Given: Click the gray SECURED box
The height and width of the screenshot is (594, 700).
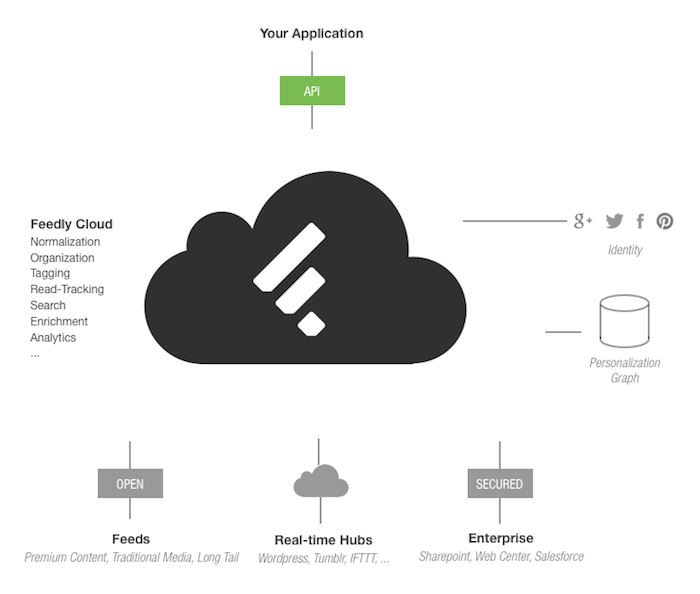Looking at the screenshot, I should click(500, 483).
